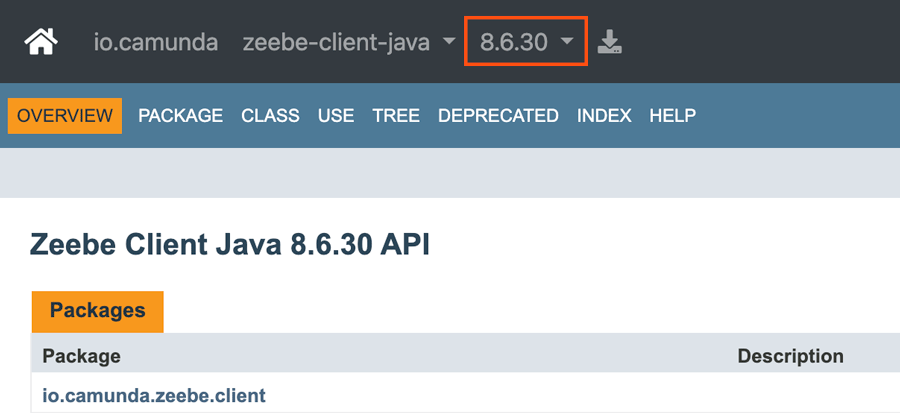Viewport: 900px width, 413px height.
Task: Download the javadoc with the download icon
Action: [609, 43]
